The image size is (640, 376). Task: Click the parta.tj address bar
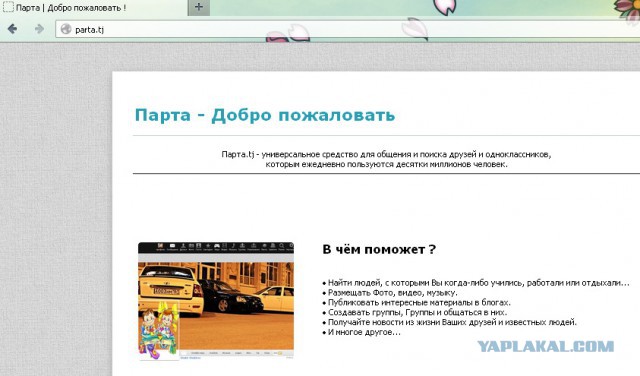pyautogui.click(x=348, y=29)
